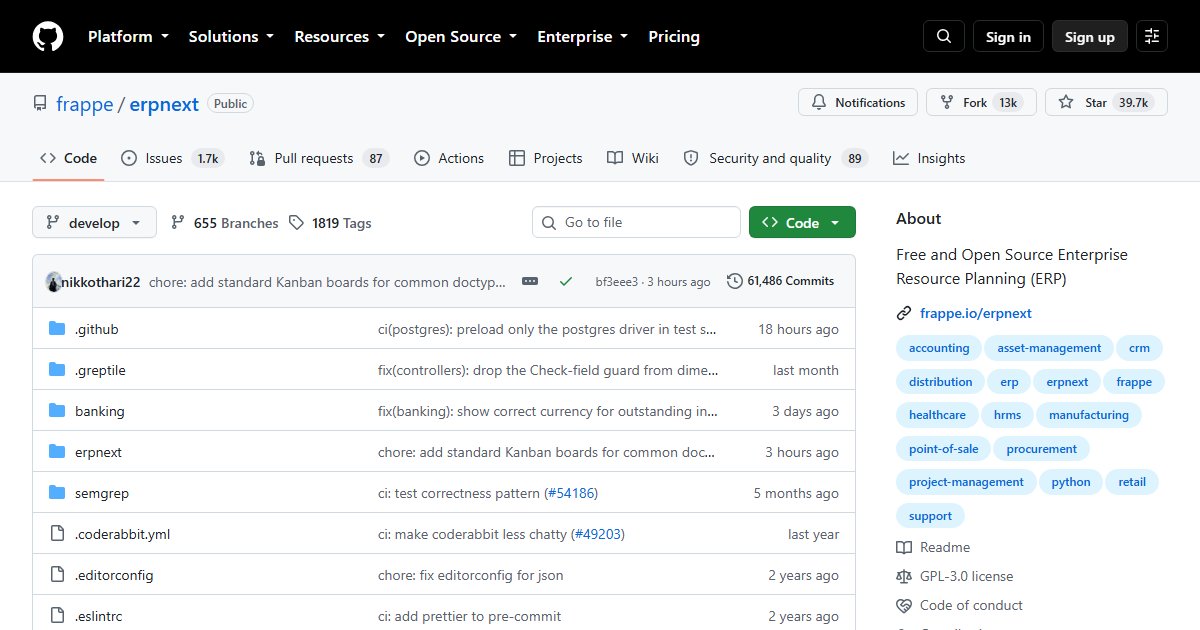Select the python topic tag
The height and width of the screenshot is (630, 1200).
click(x=1071, y=482)
